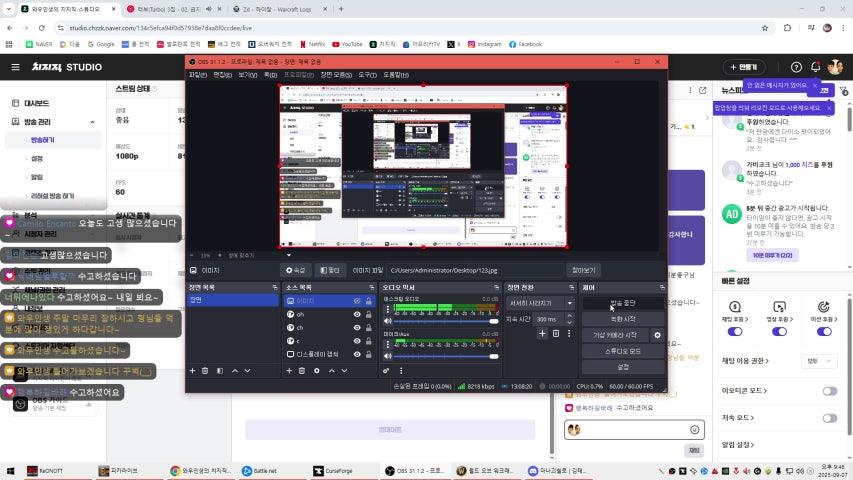Pop out chat window icon
This screenshot has width=853, height=480.
[703, 90]
